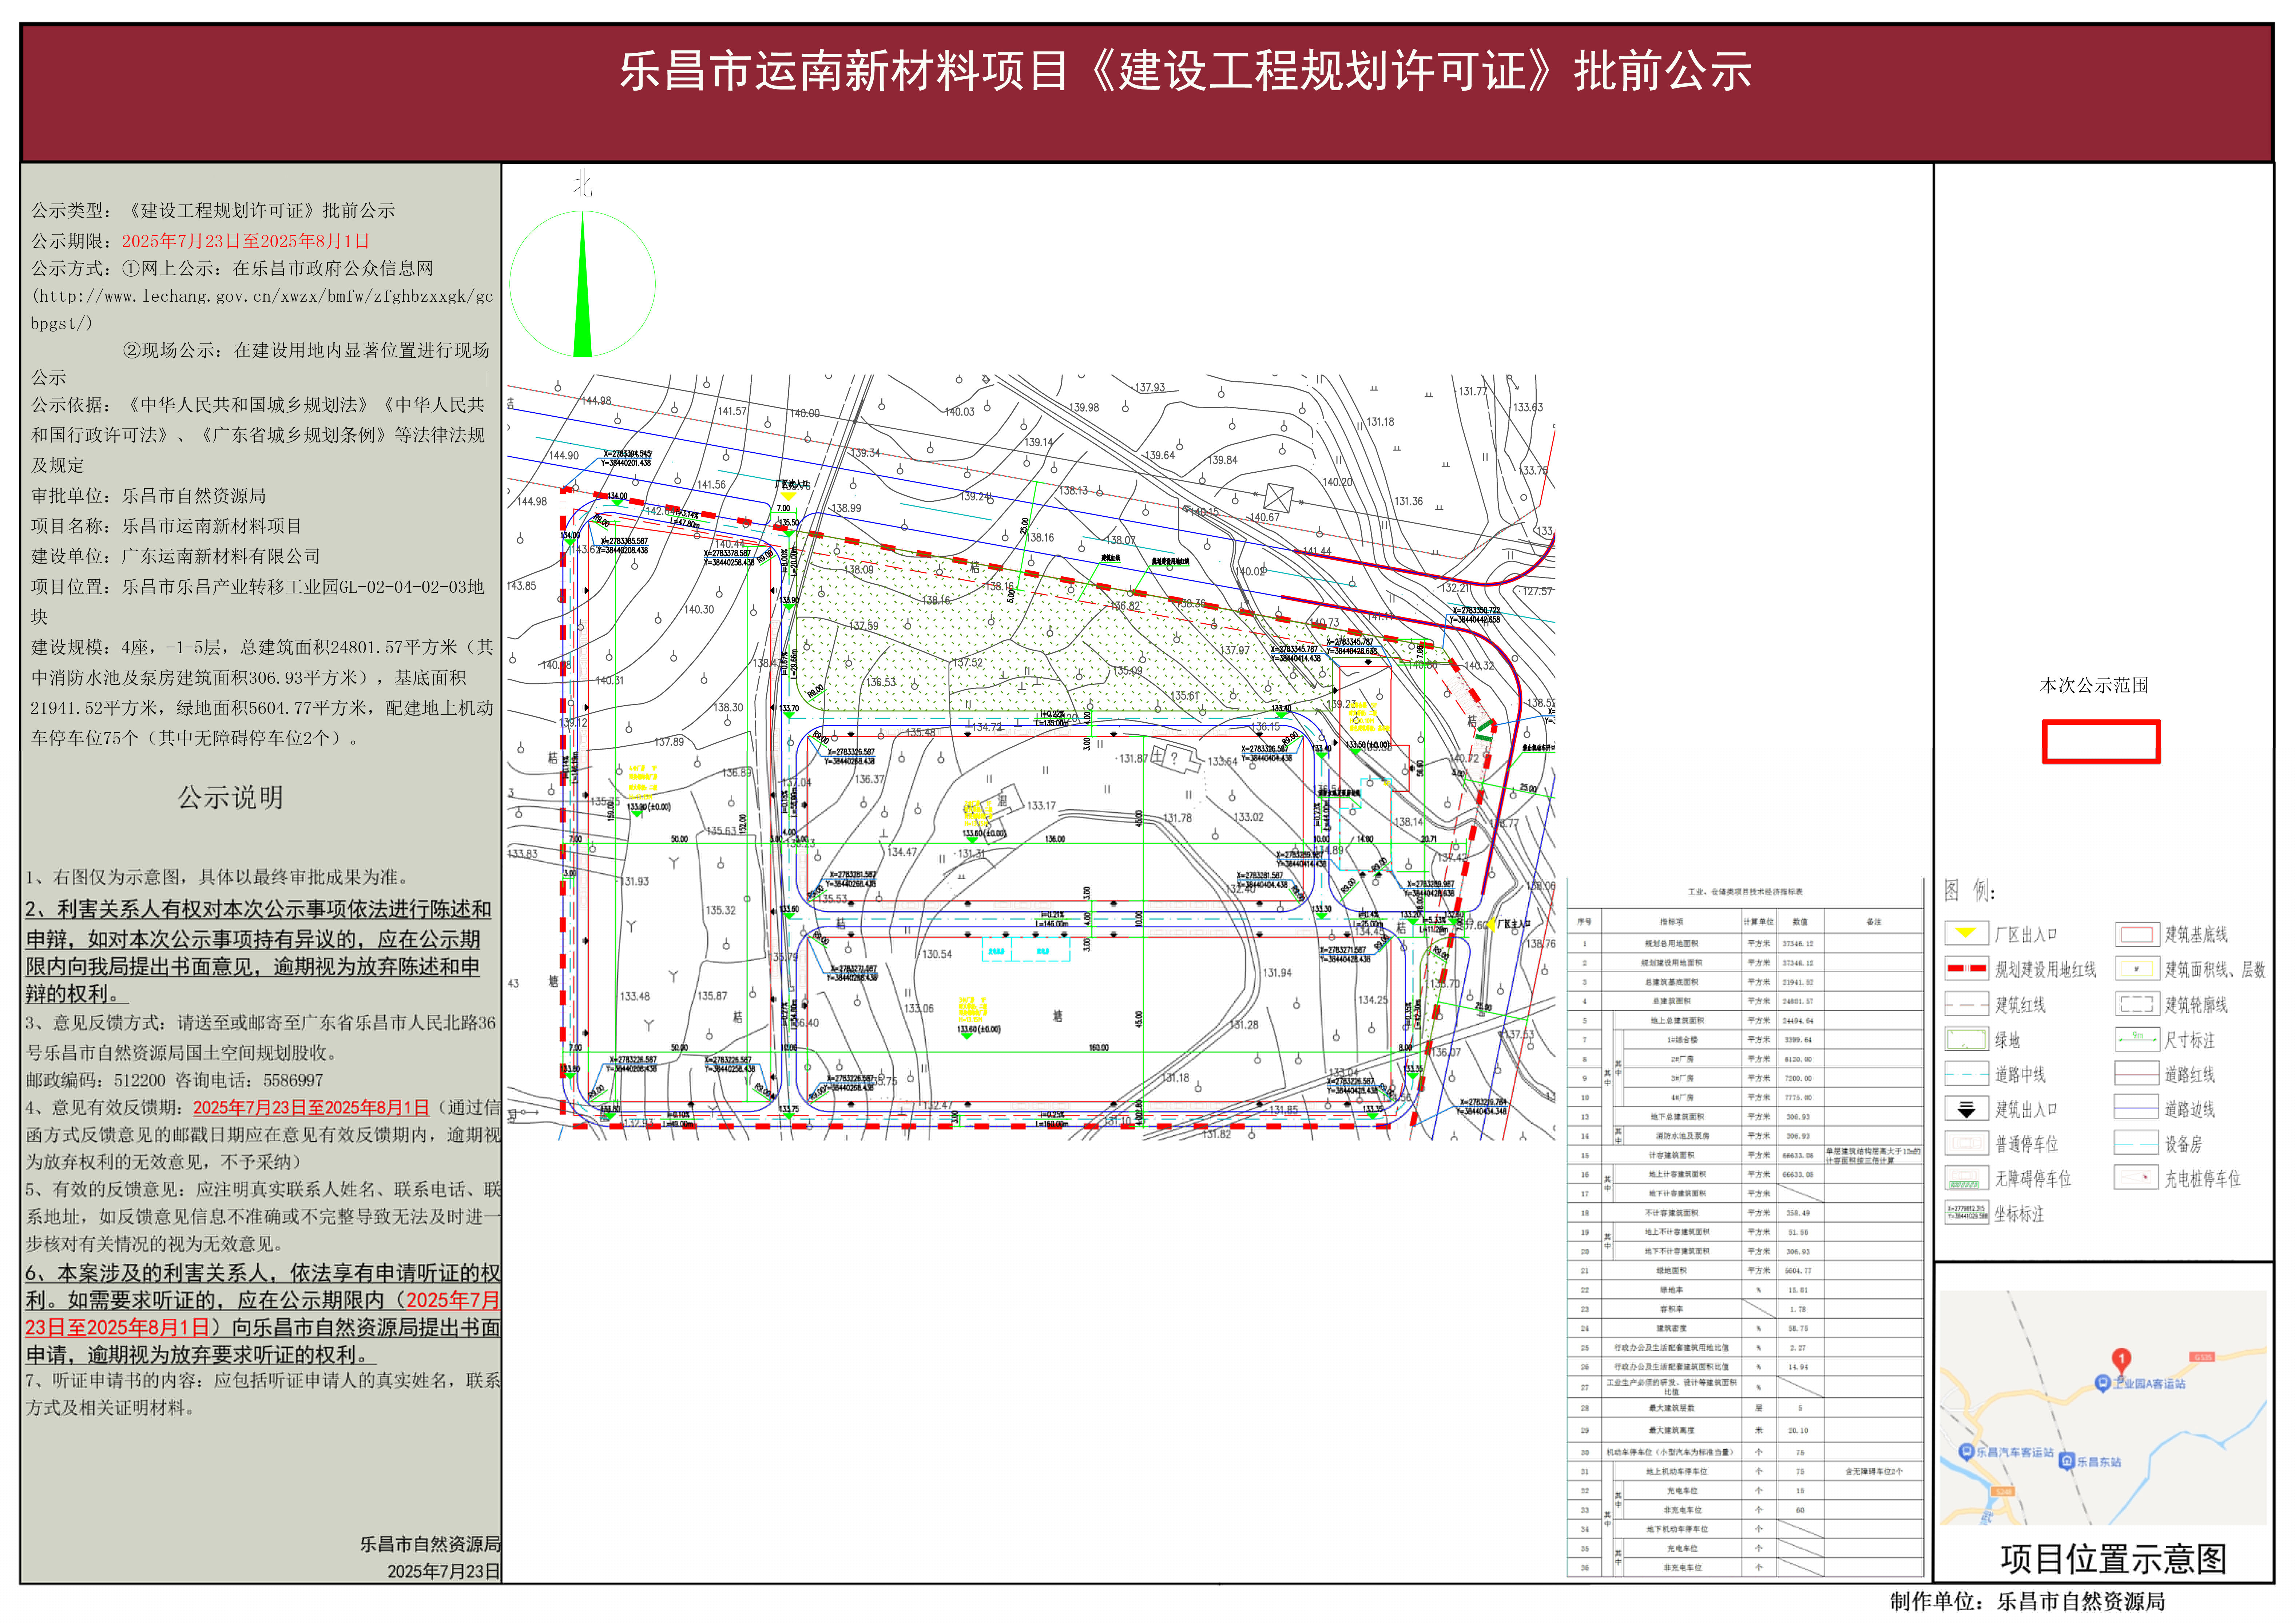Click the location overview map thumbnail
This screenshot has height=1624, width=2295.
click(x=2103, y=1408)
